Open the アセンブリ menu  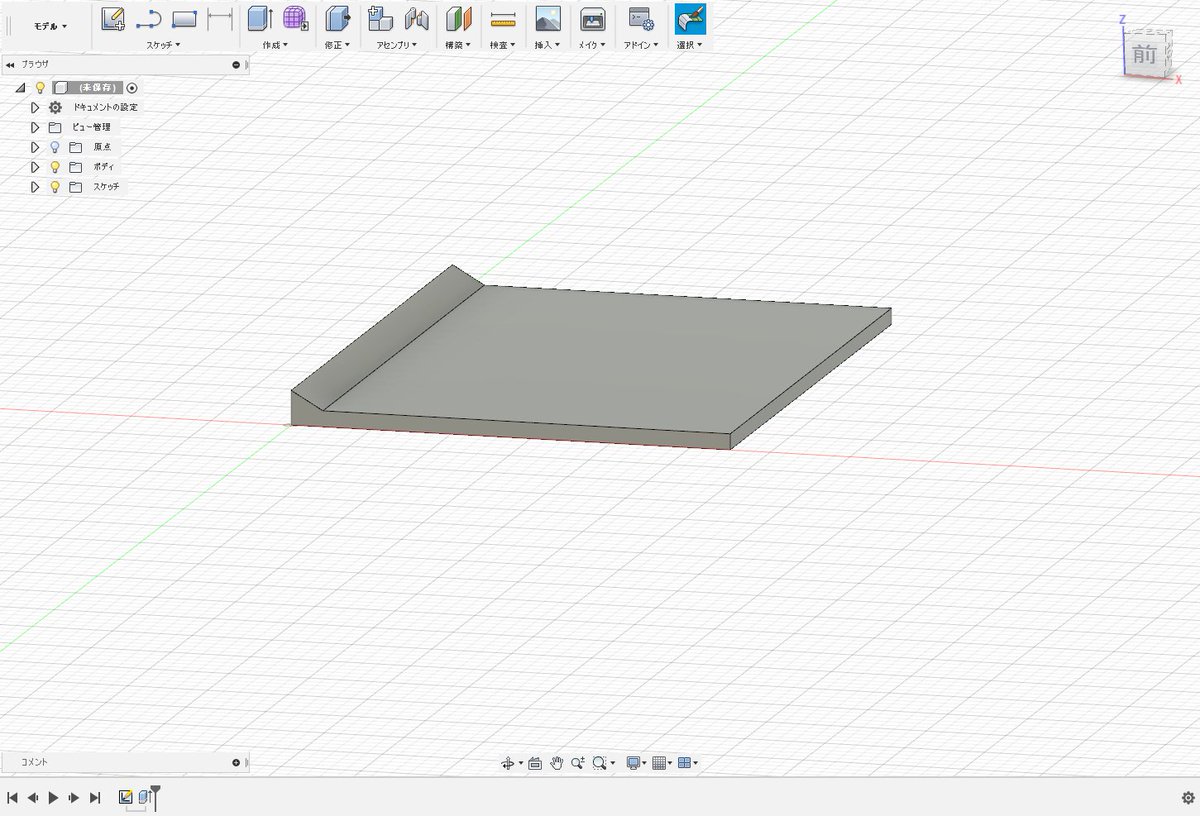397,45
